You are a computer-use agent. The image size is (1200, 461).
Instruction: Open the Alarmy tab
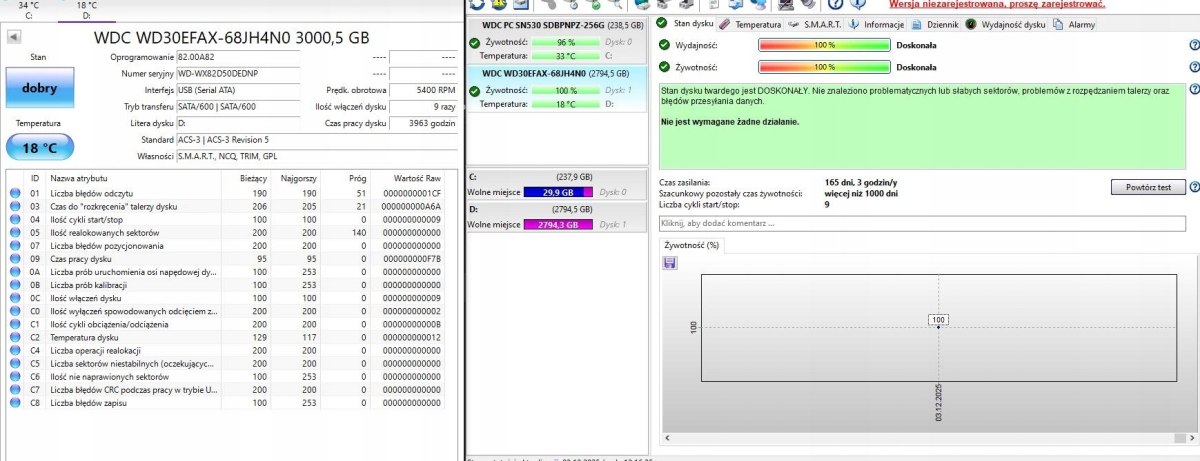tap(1074, 24)
